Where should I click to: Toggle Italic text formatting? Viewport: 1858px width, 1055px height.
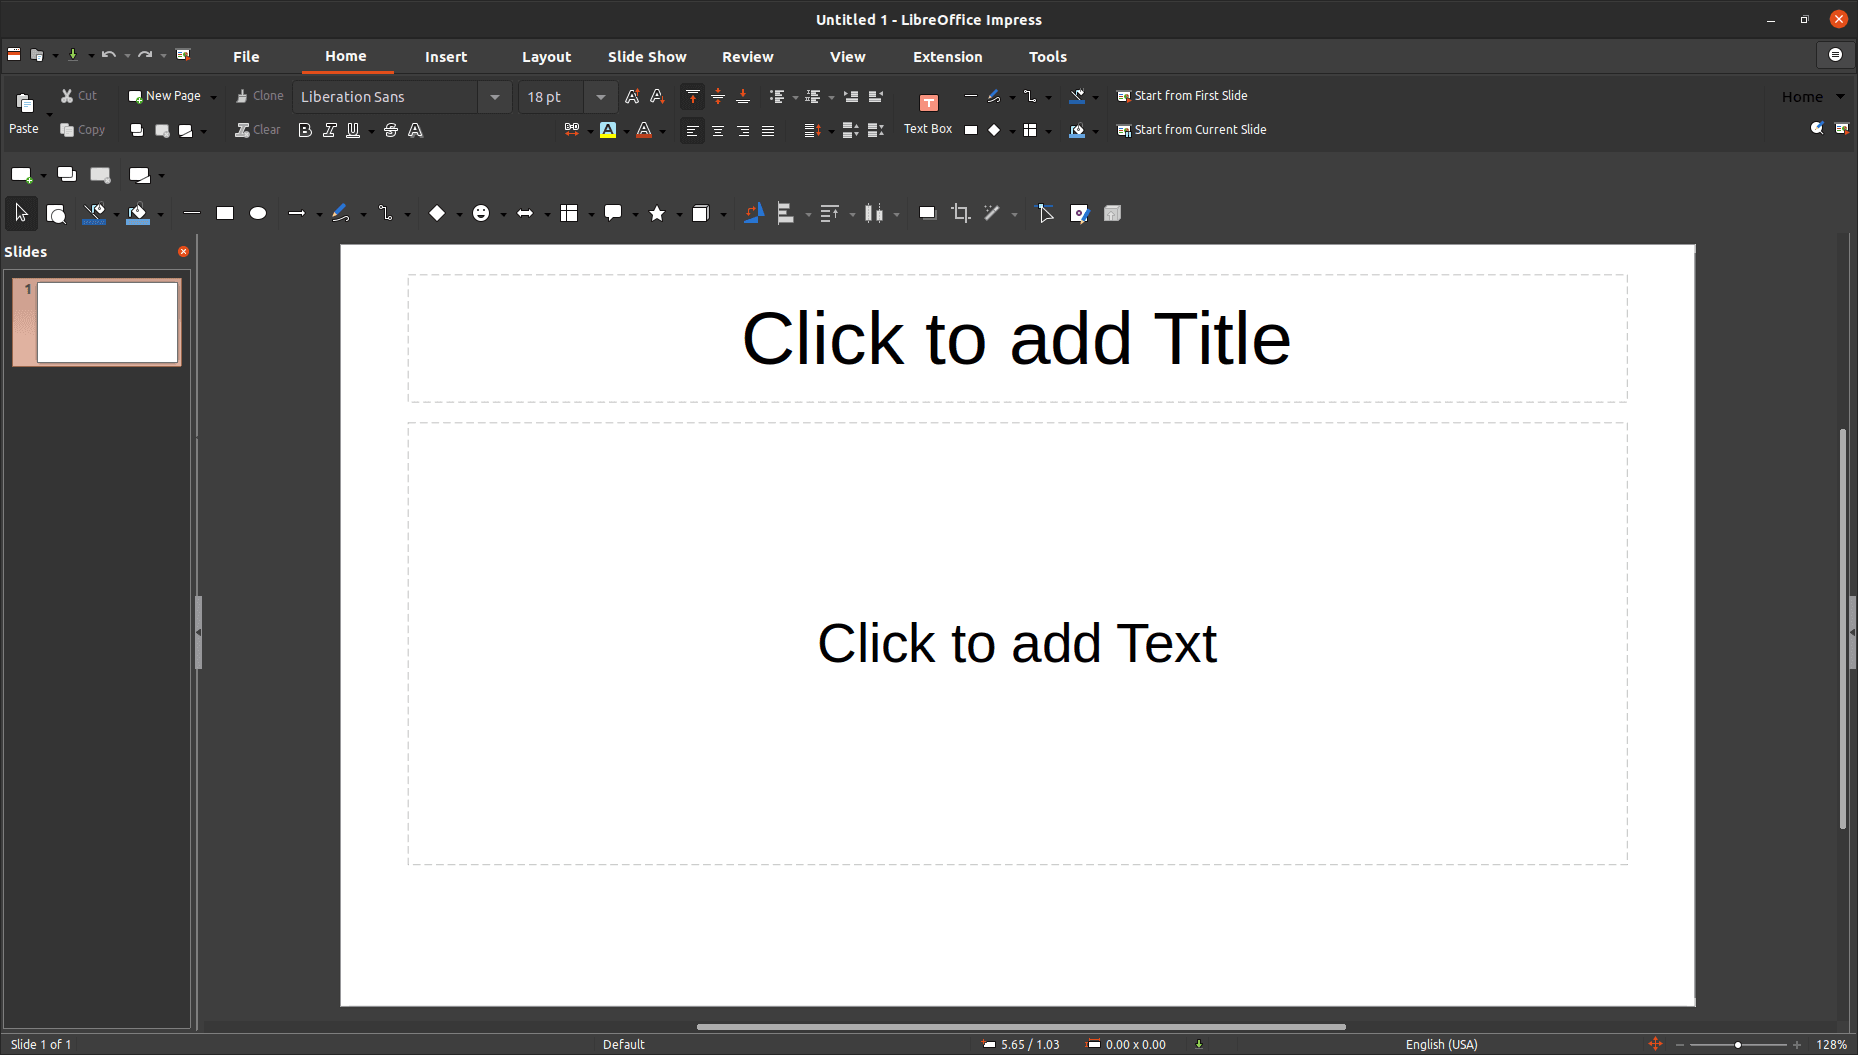tap(329, 130)
